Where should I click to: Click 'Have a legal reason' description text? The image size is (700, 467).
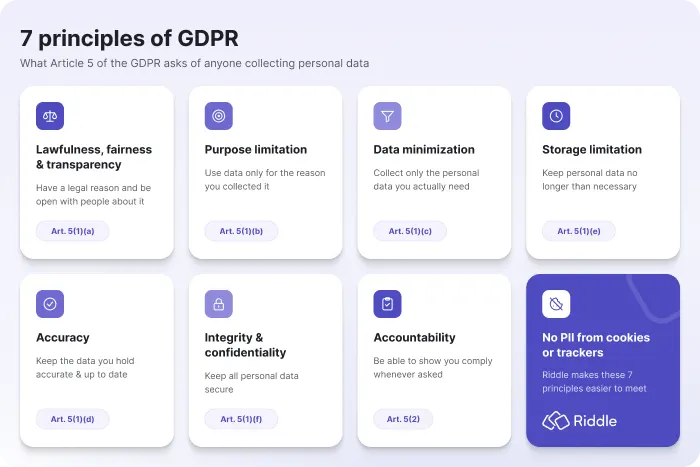point(93,195)
